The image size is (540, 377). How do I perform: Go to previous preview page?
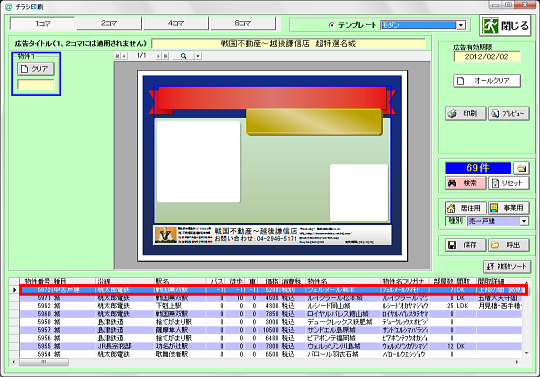point(124,56)
